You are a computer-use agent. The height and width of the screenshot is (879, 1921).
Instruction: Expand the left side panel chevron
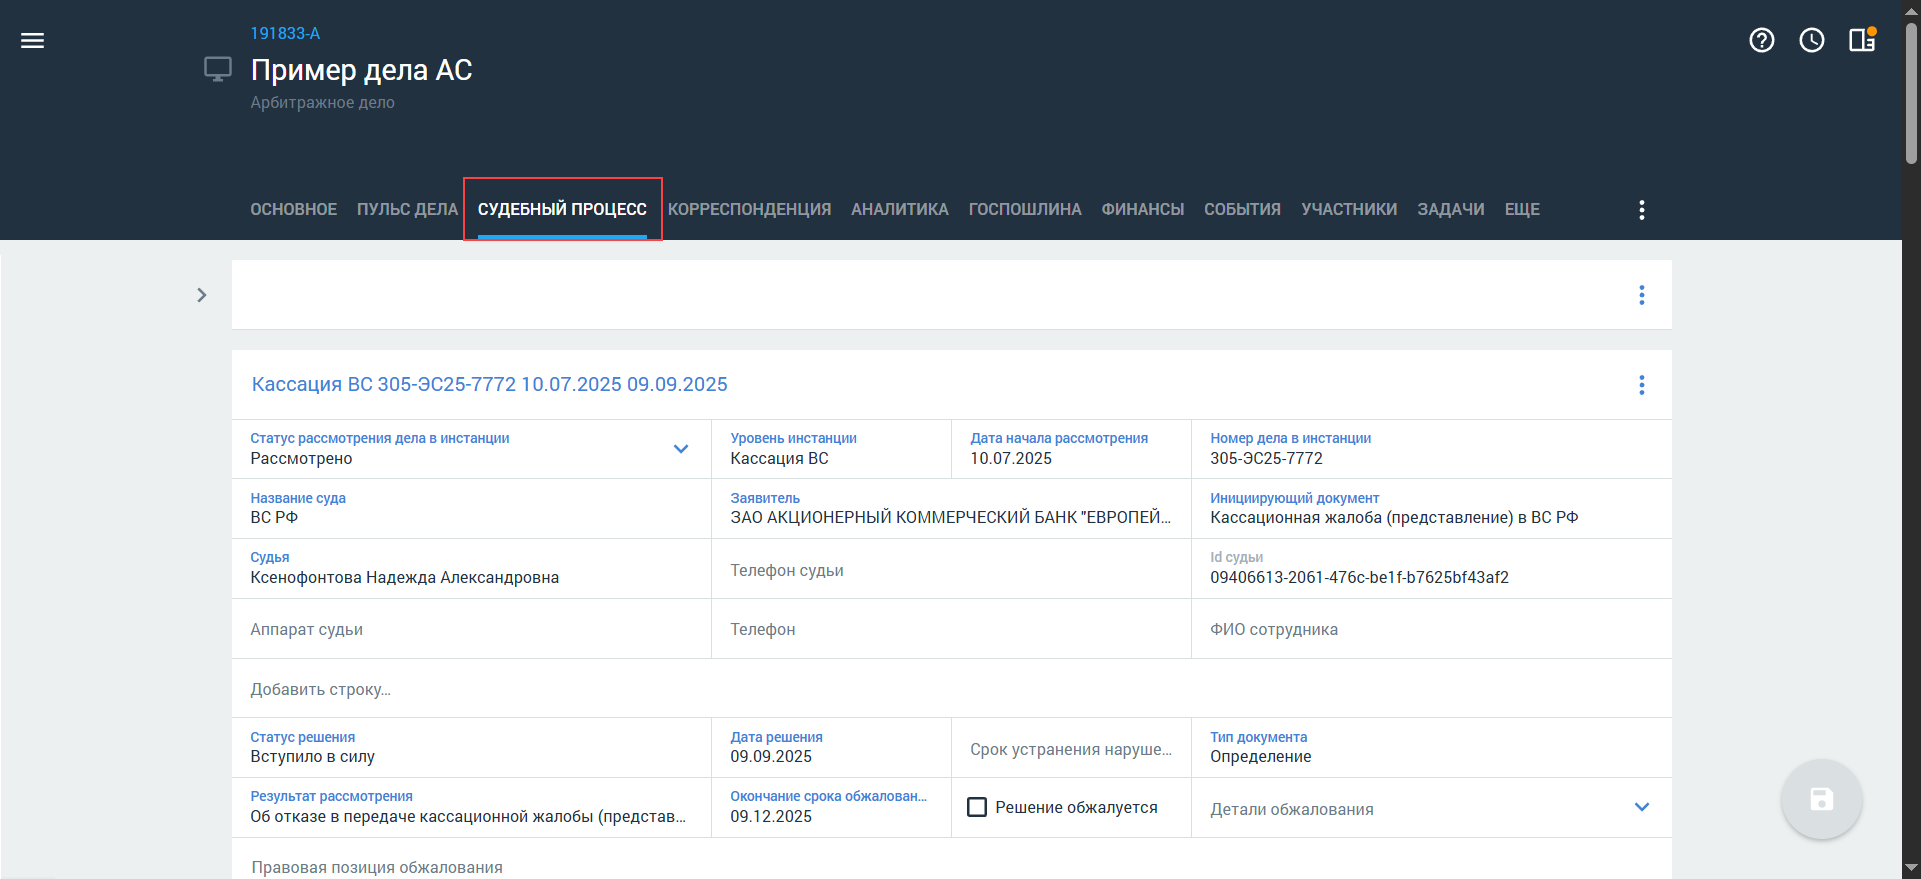[202, 295]
